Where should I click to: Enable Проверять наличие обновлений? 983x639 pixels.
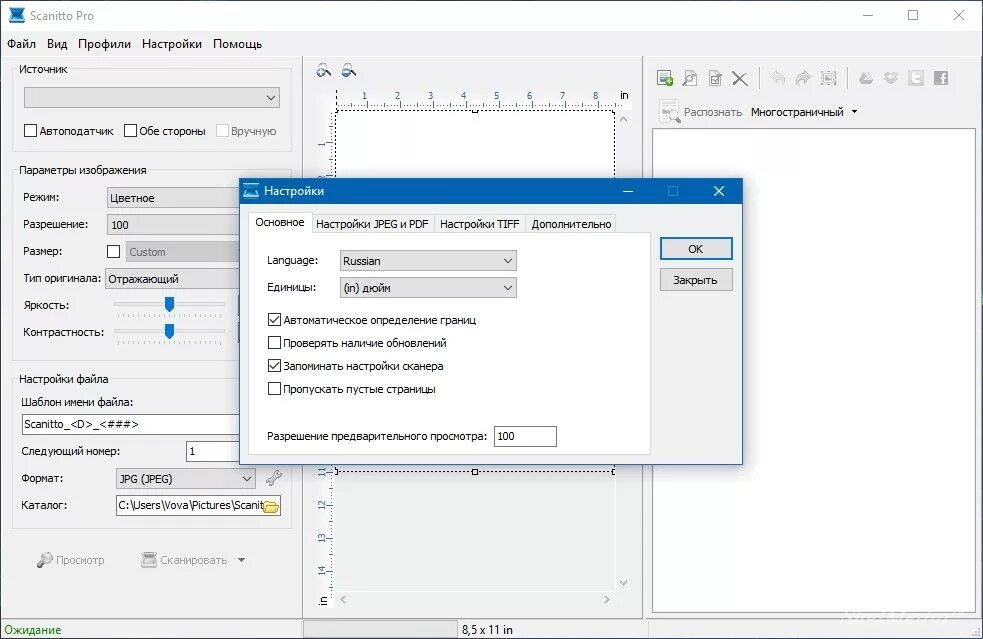tap(274, 343)
